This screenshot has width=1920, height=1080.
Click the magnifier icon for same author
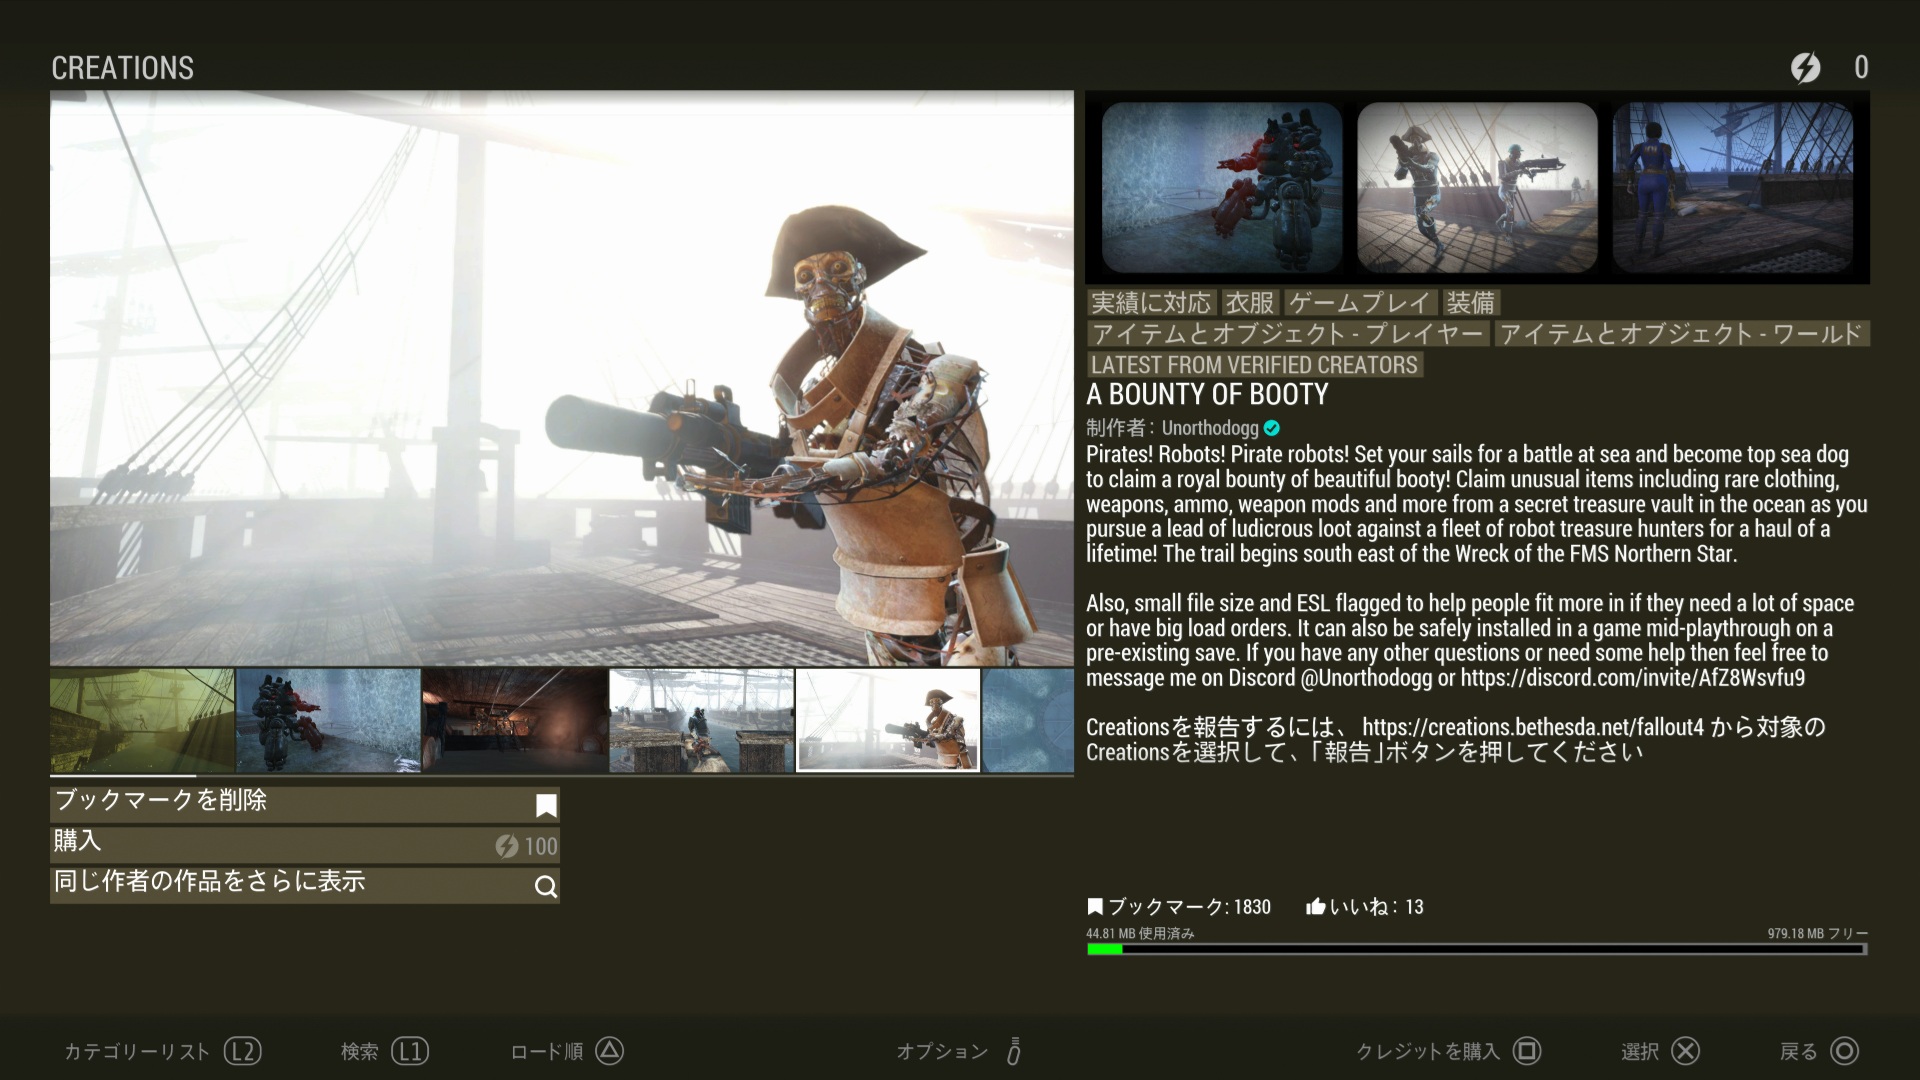point(546,886)
